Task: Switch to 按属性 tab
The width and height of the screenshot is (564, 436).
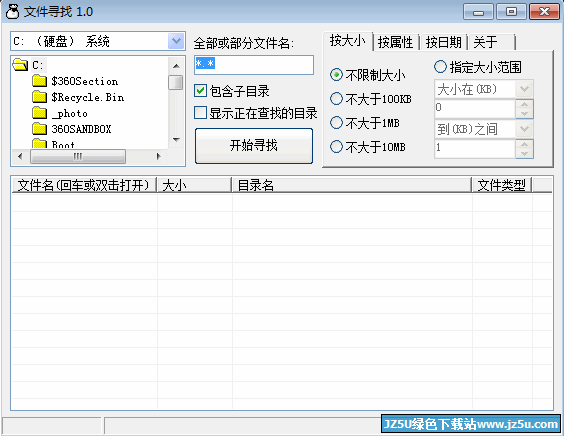Action: coord(395,42)
